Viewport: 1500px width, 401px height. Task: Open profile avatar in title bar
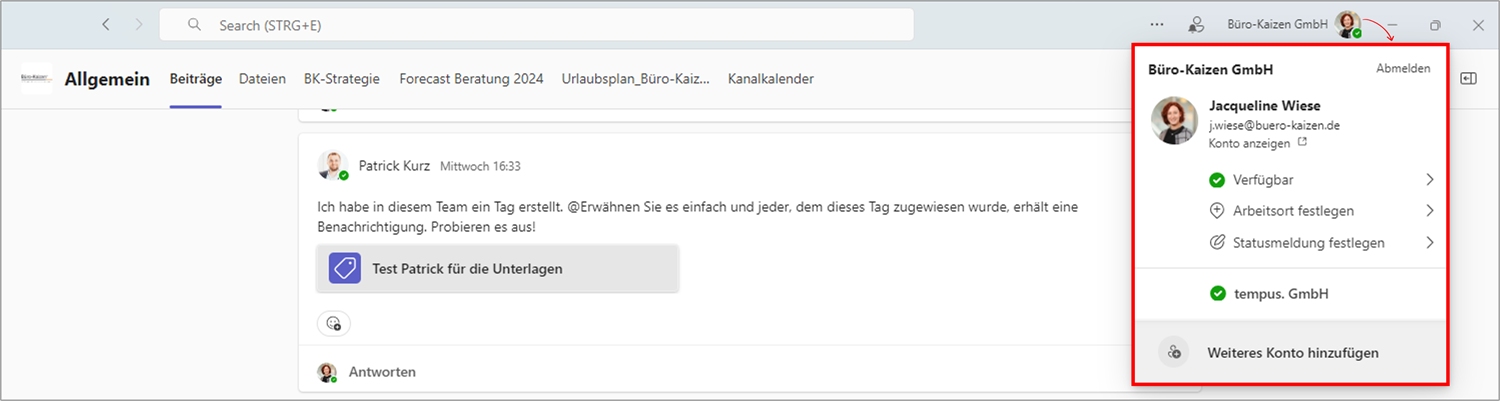pyautogui.click(x=1349, y=25)
